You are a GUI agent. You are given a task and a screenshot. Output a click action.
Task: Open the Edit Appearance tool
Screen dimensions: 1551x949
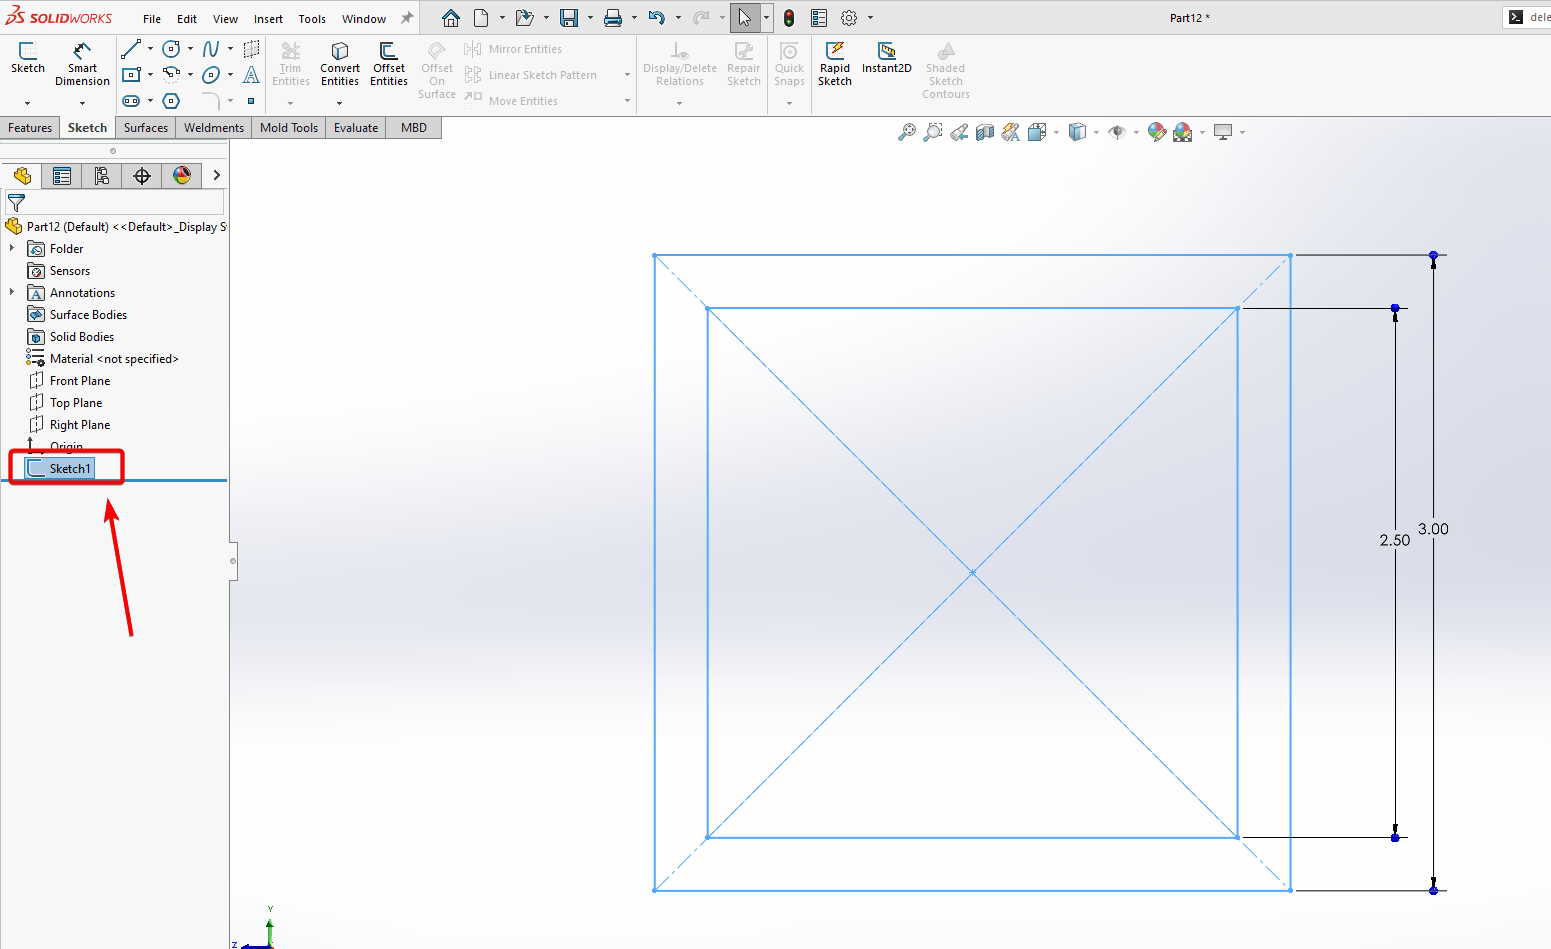(x=1157, y=131)
